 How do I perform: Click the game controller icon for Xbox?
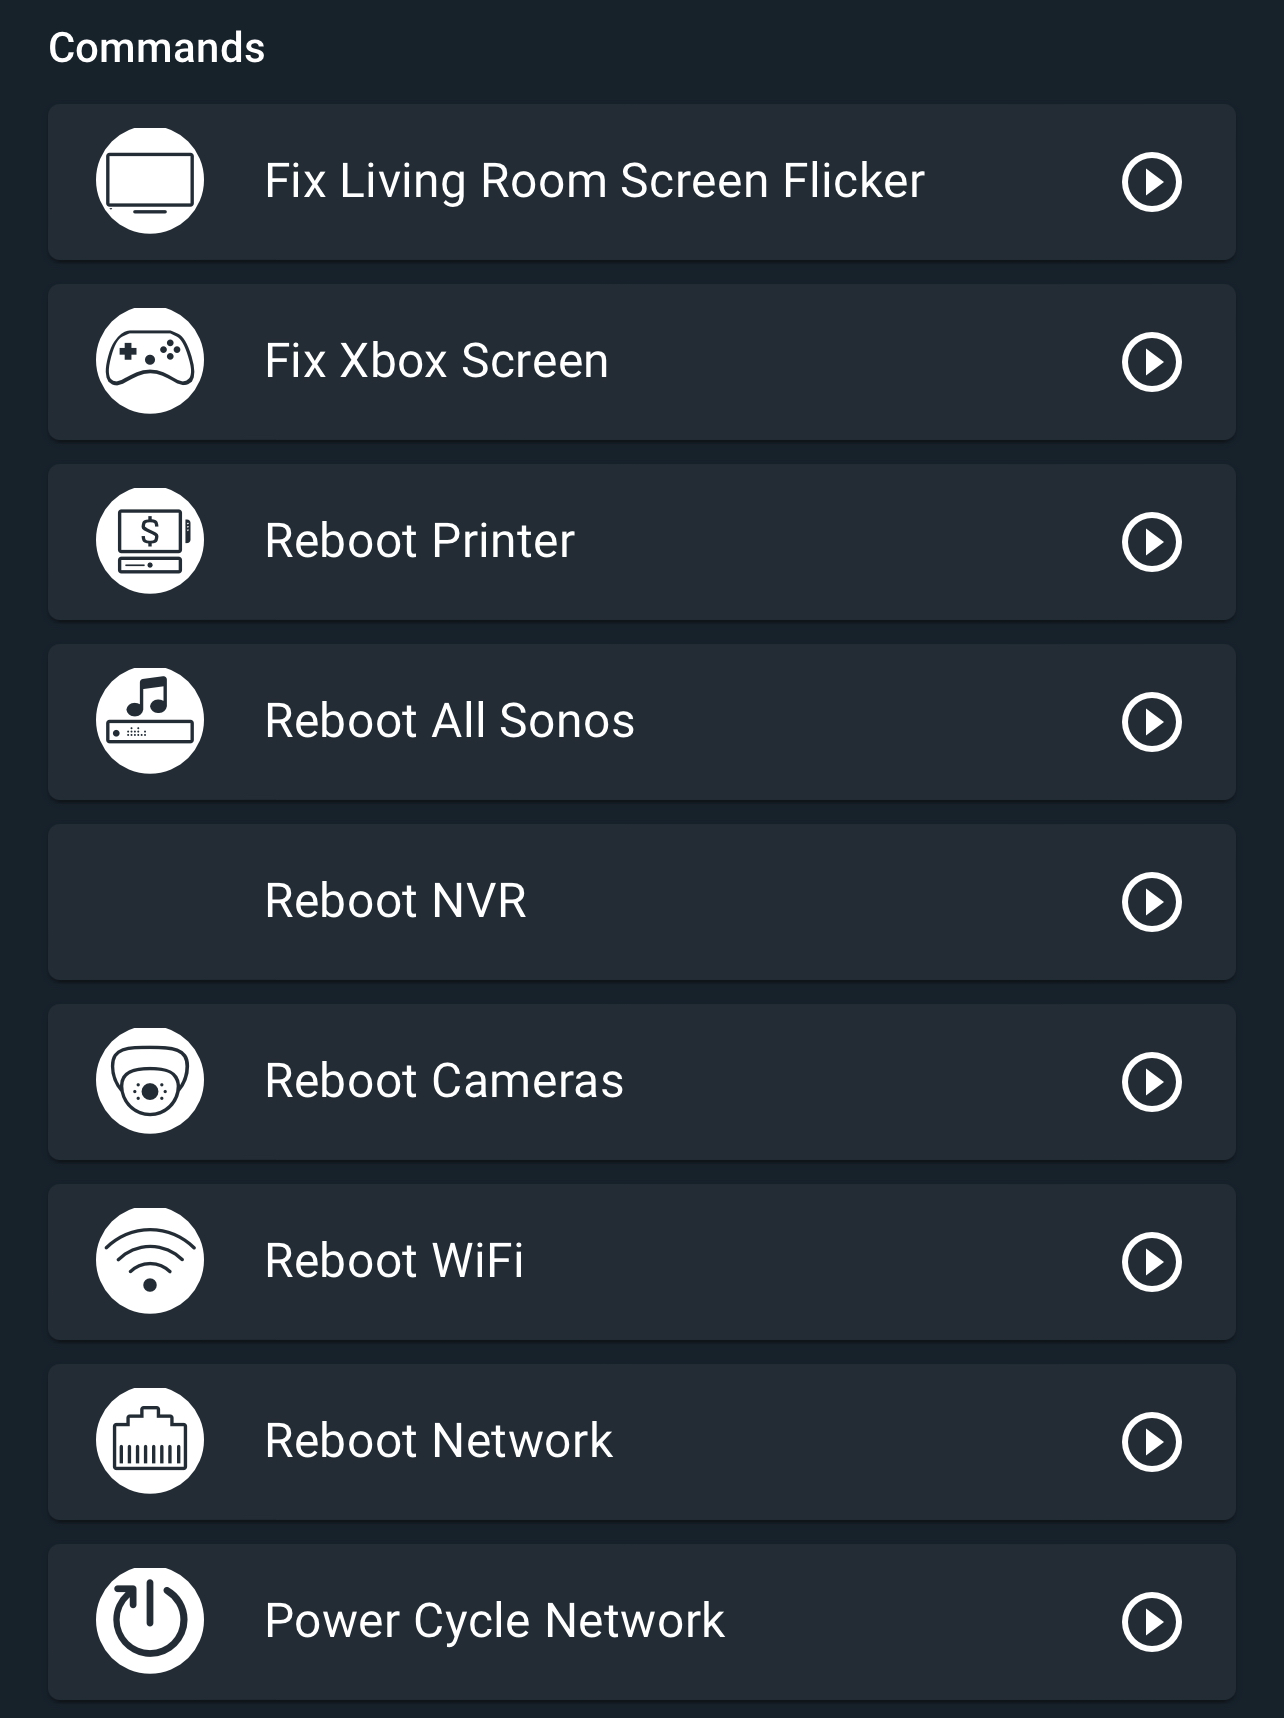coord(150,361)
